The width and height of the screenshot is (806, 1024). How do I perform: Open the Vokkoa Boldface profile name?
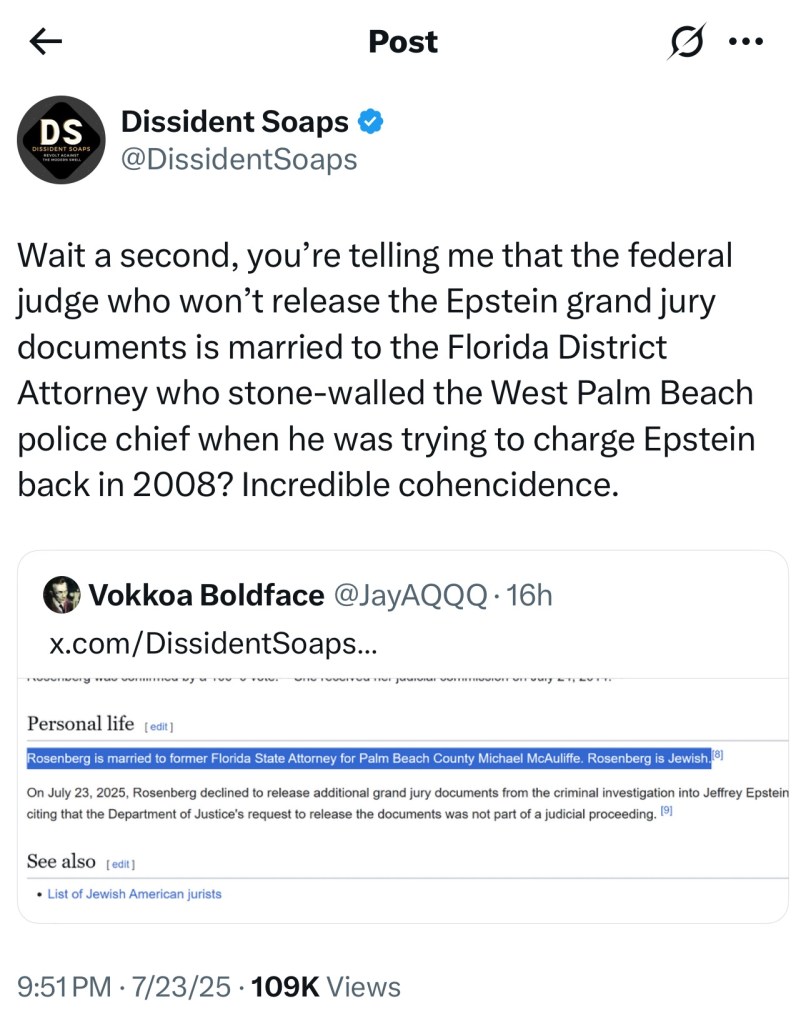click(206, 596)
